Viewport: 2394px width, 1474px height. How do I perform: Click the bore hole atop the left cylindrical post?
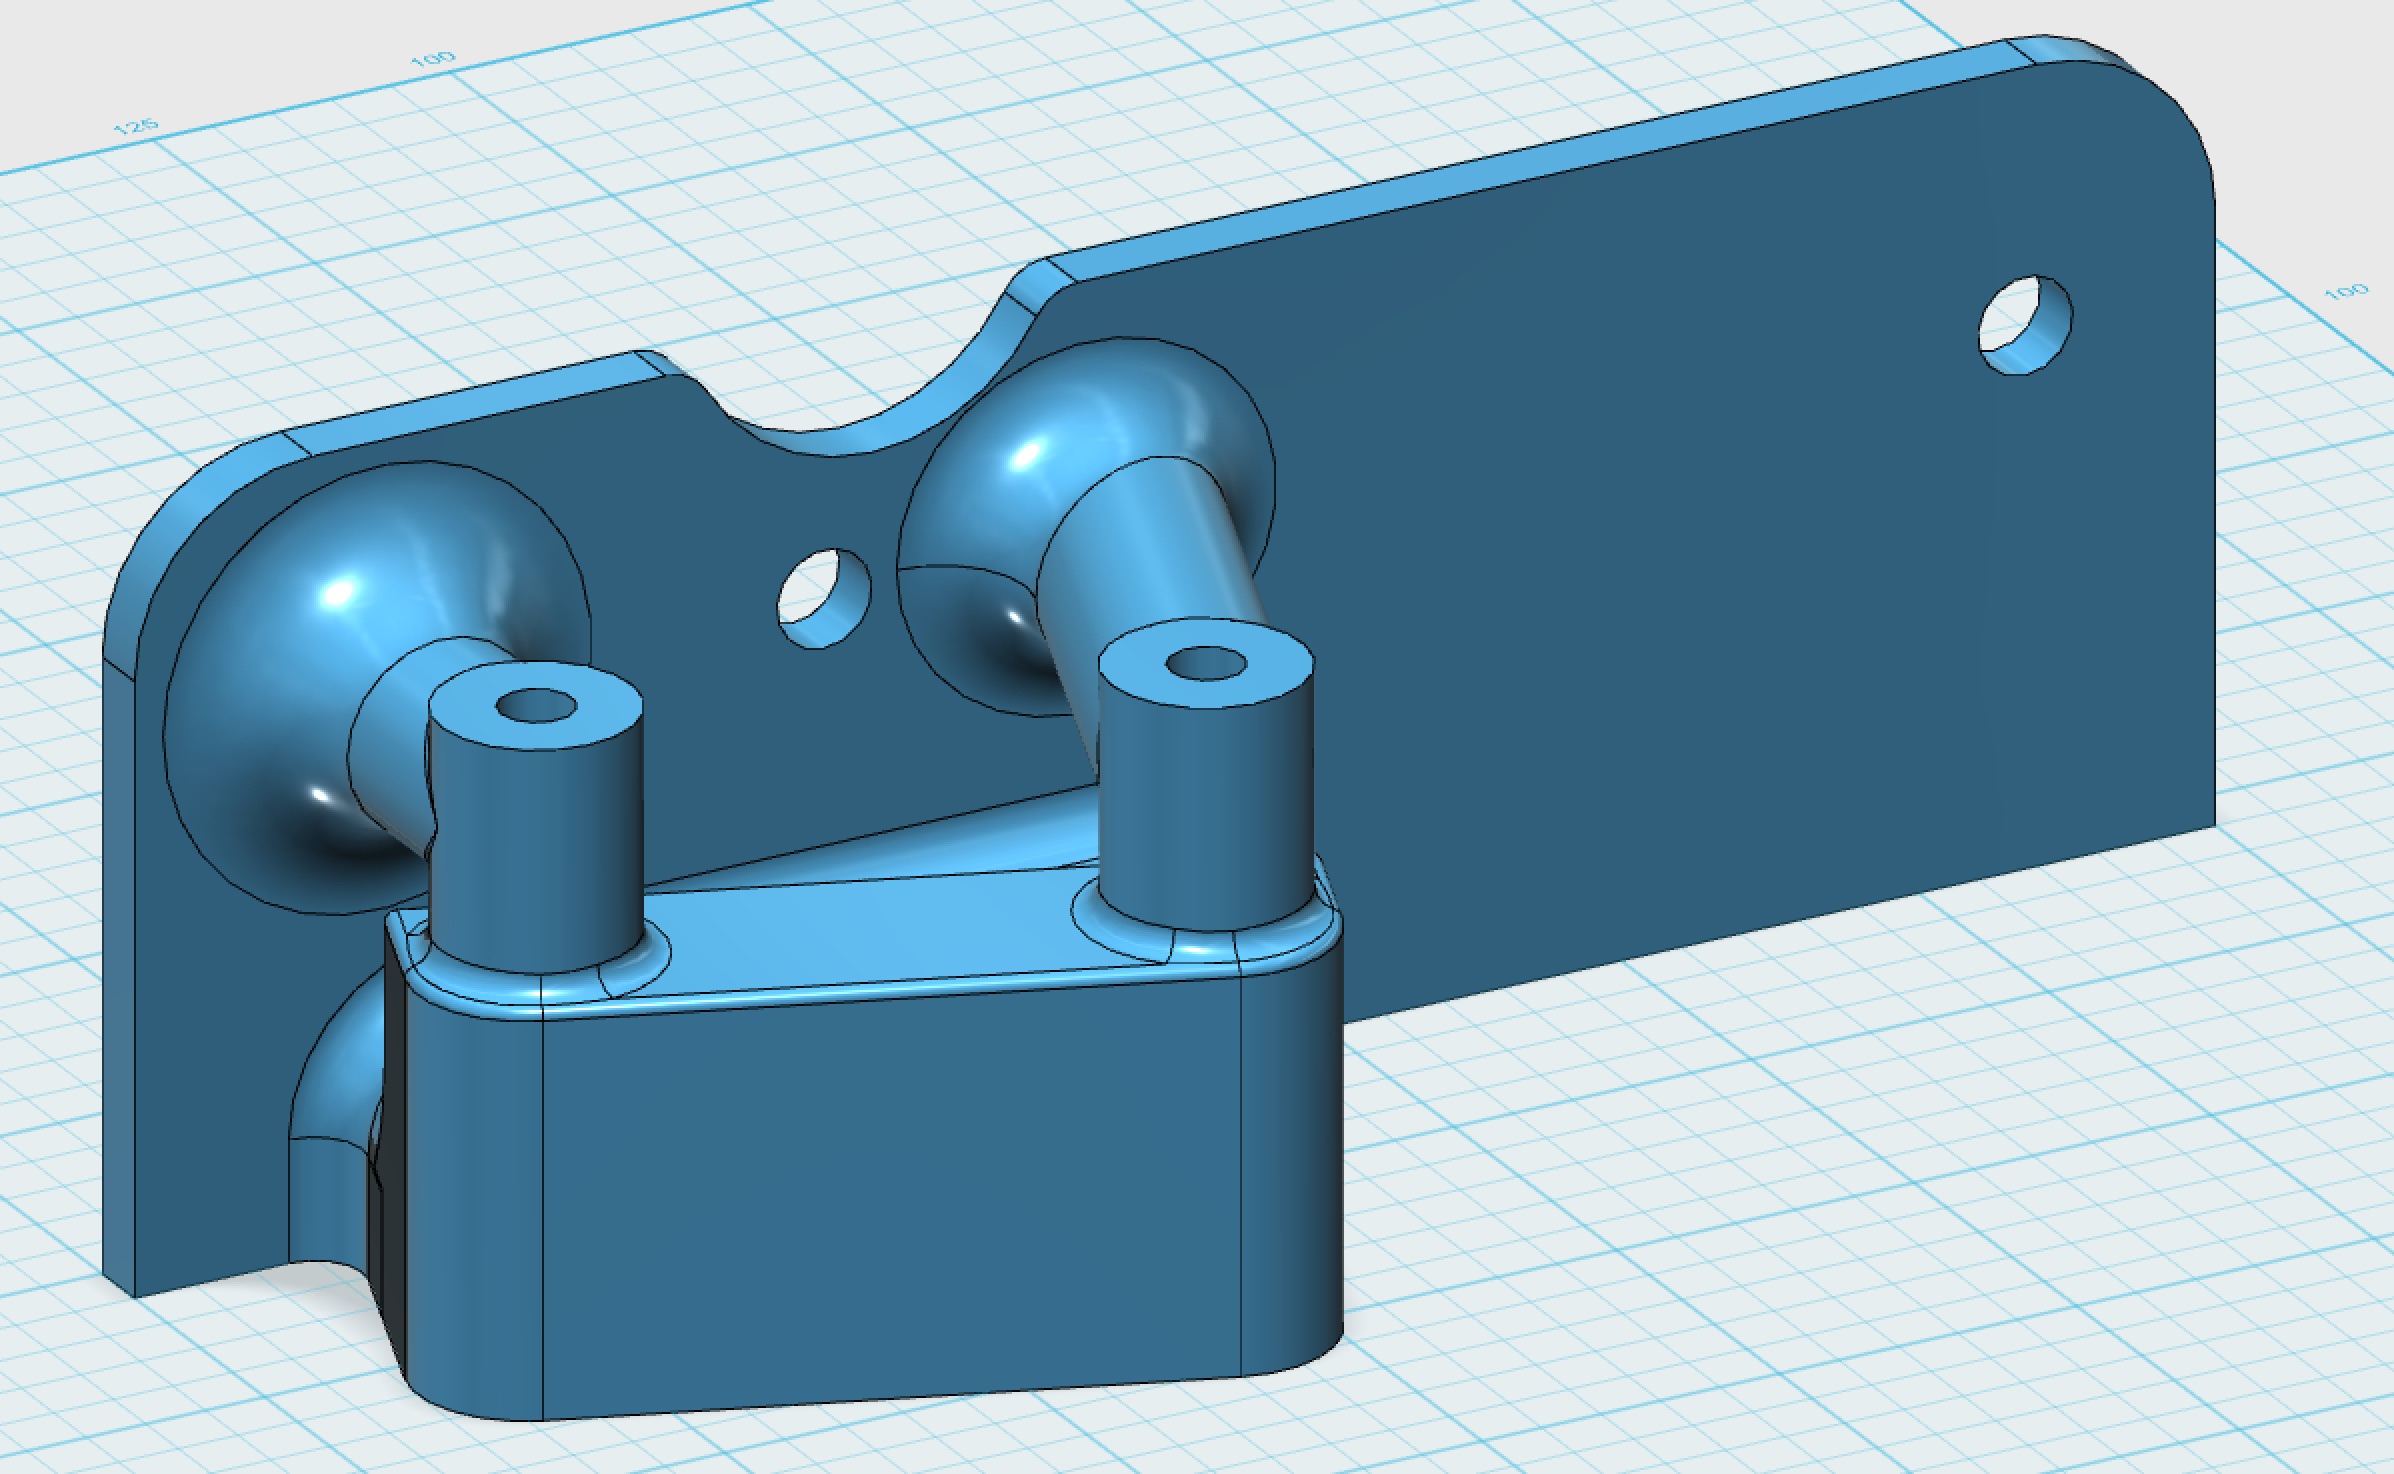click(537, 706)
